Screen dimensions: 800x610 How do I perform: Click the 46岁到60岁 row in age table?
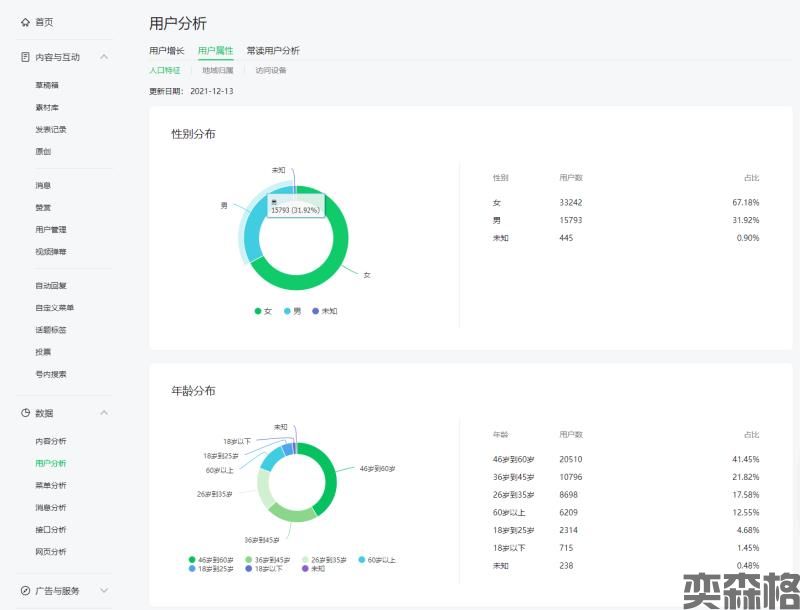(625, 459)
